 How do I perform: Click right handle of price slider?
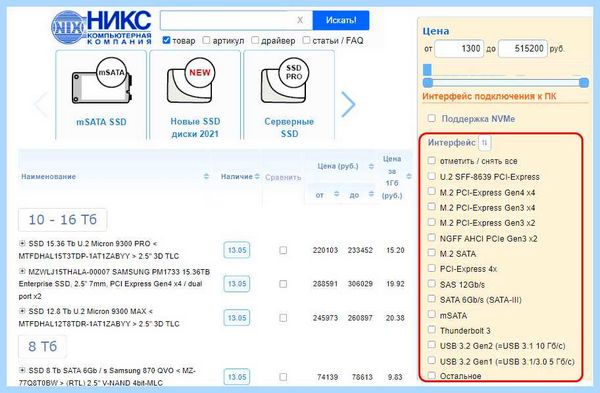[x=584, y=82]
